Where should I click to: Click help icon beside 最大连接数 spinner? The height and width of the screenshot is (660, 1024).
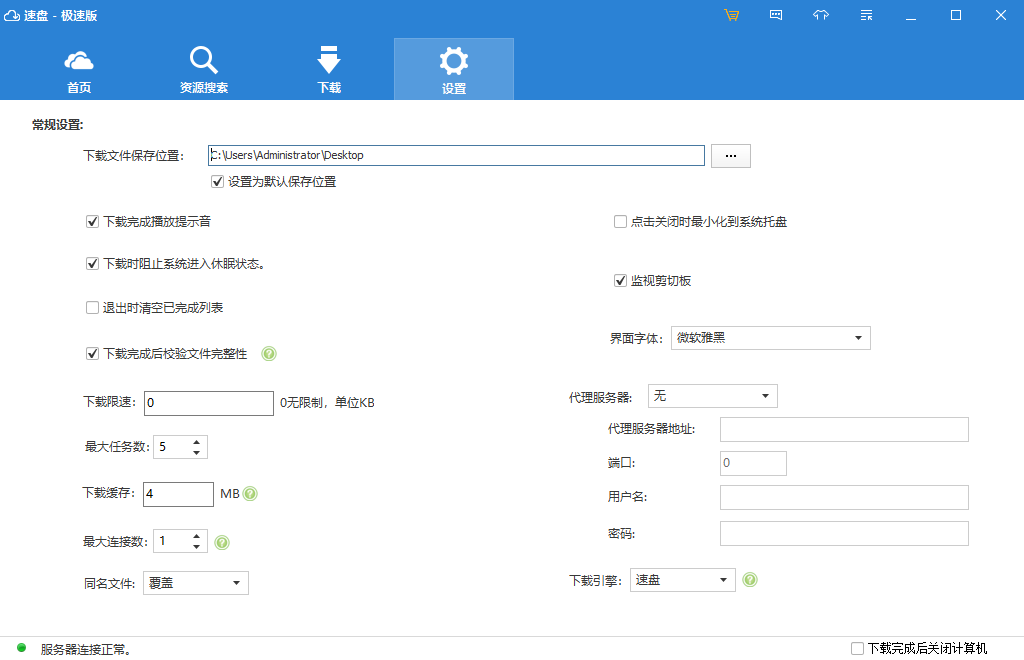coord(222,542)
